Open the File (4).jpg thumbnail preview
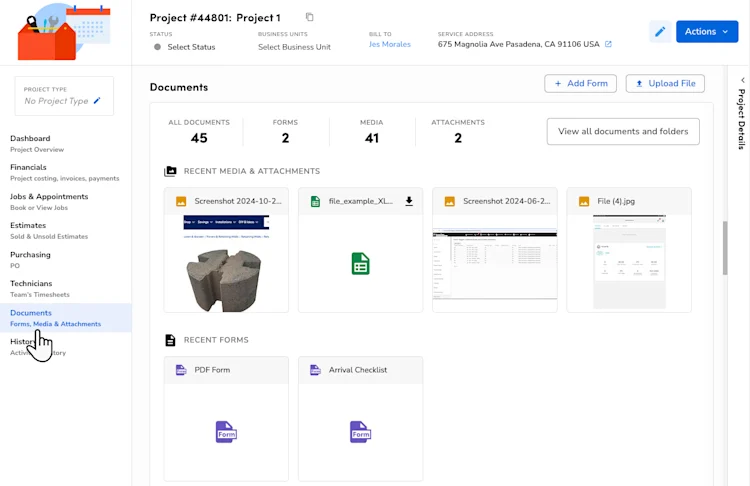Screen dimensions: 750x486 click(629, 262)
